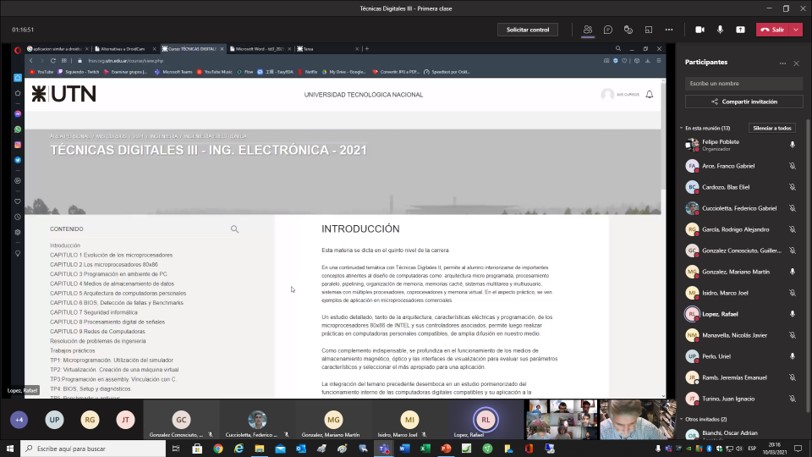Click the UP avatar in the video strip

pos(54,420)
